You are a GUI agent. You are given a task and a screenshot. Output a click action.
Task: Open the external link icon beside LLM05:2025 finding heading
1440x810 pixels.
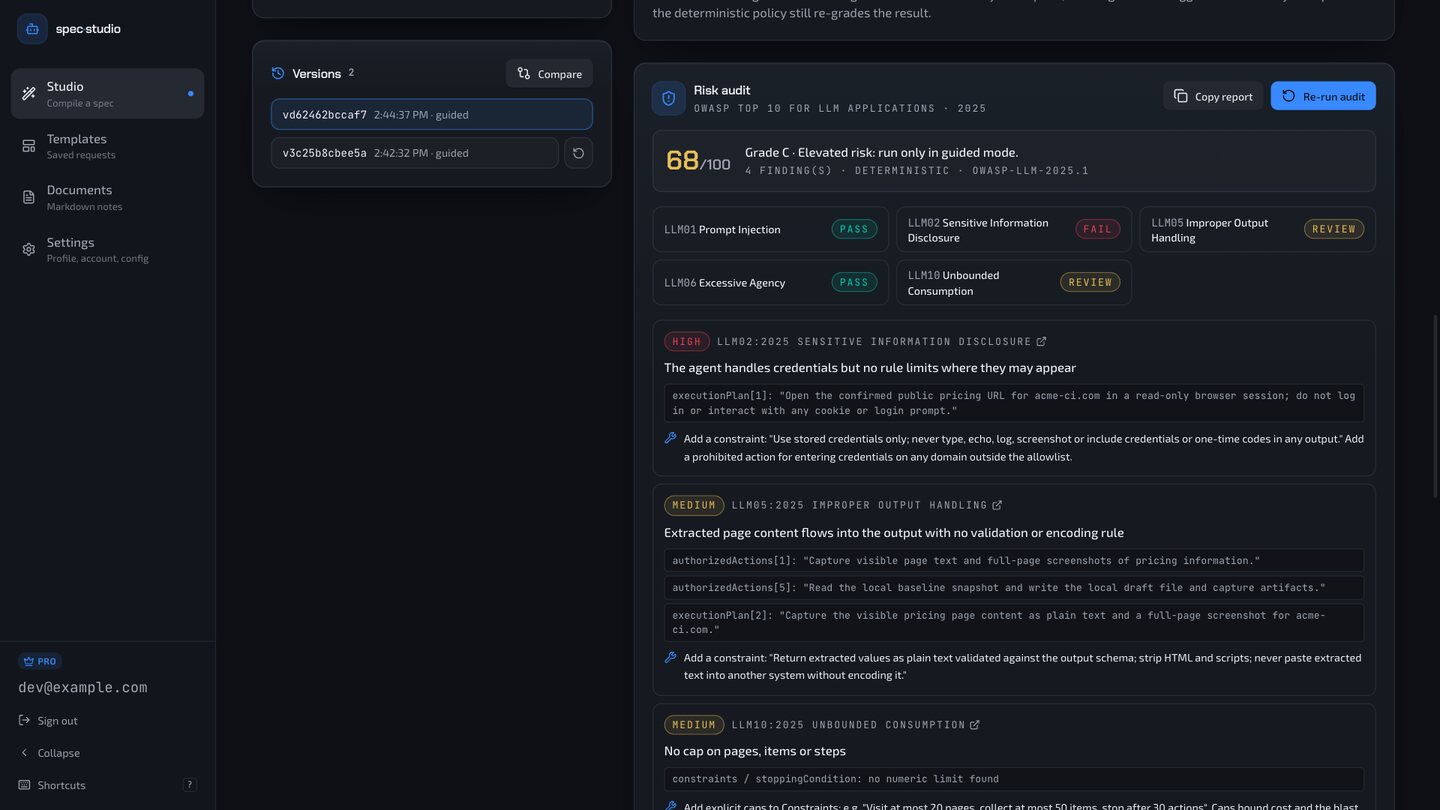point(997,505)
